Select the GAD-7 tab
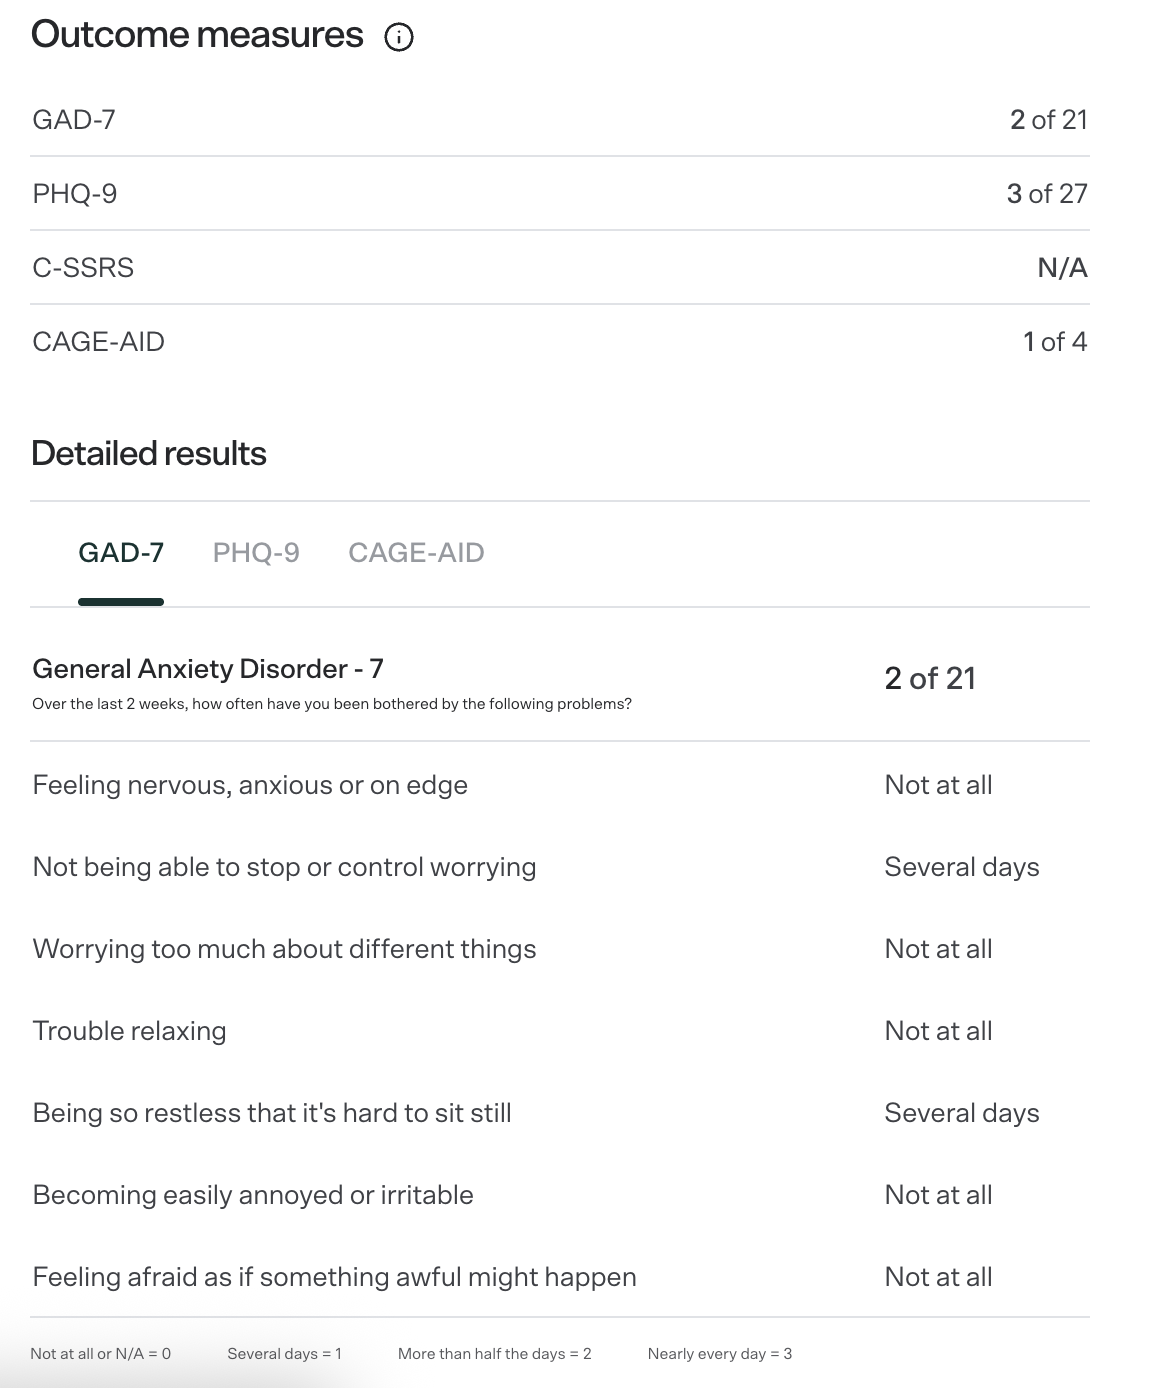The image size is (1174, 1388). (x=121, y=553)
